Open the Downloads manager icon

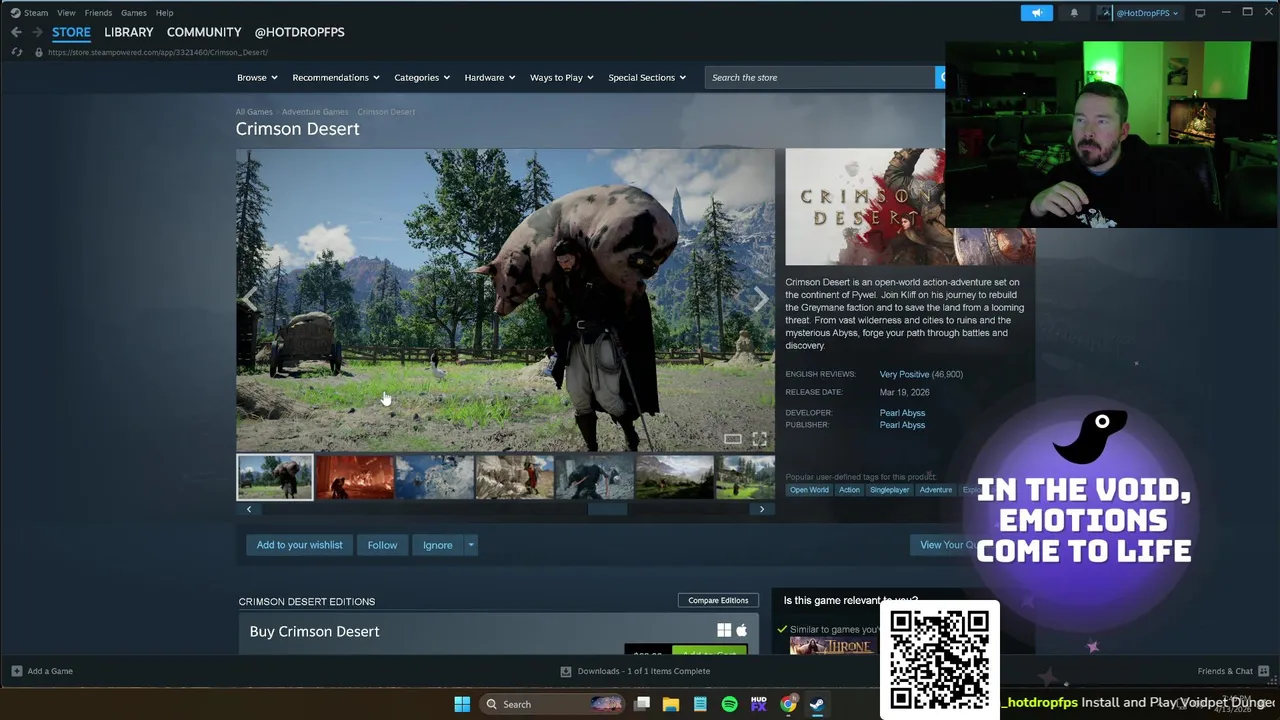[566, 671]
